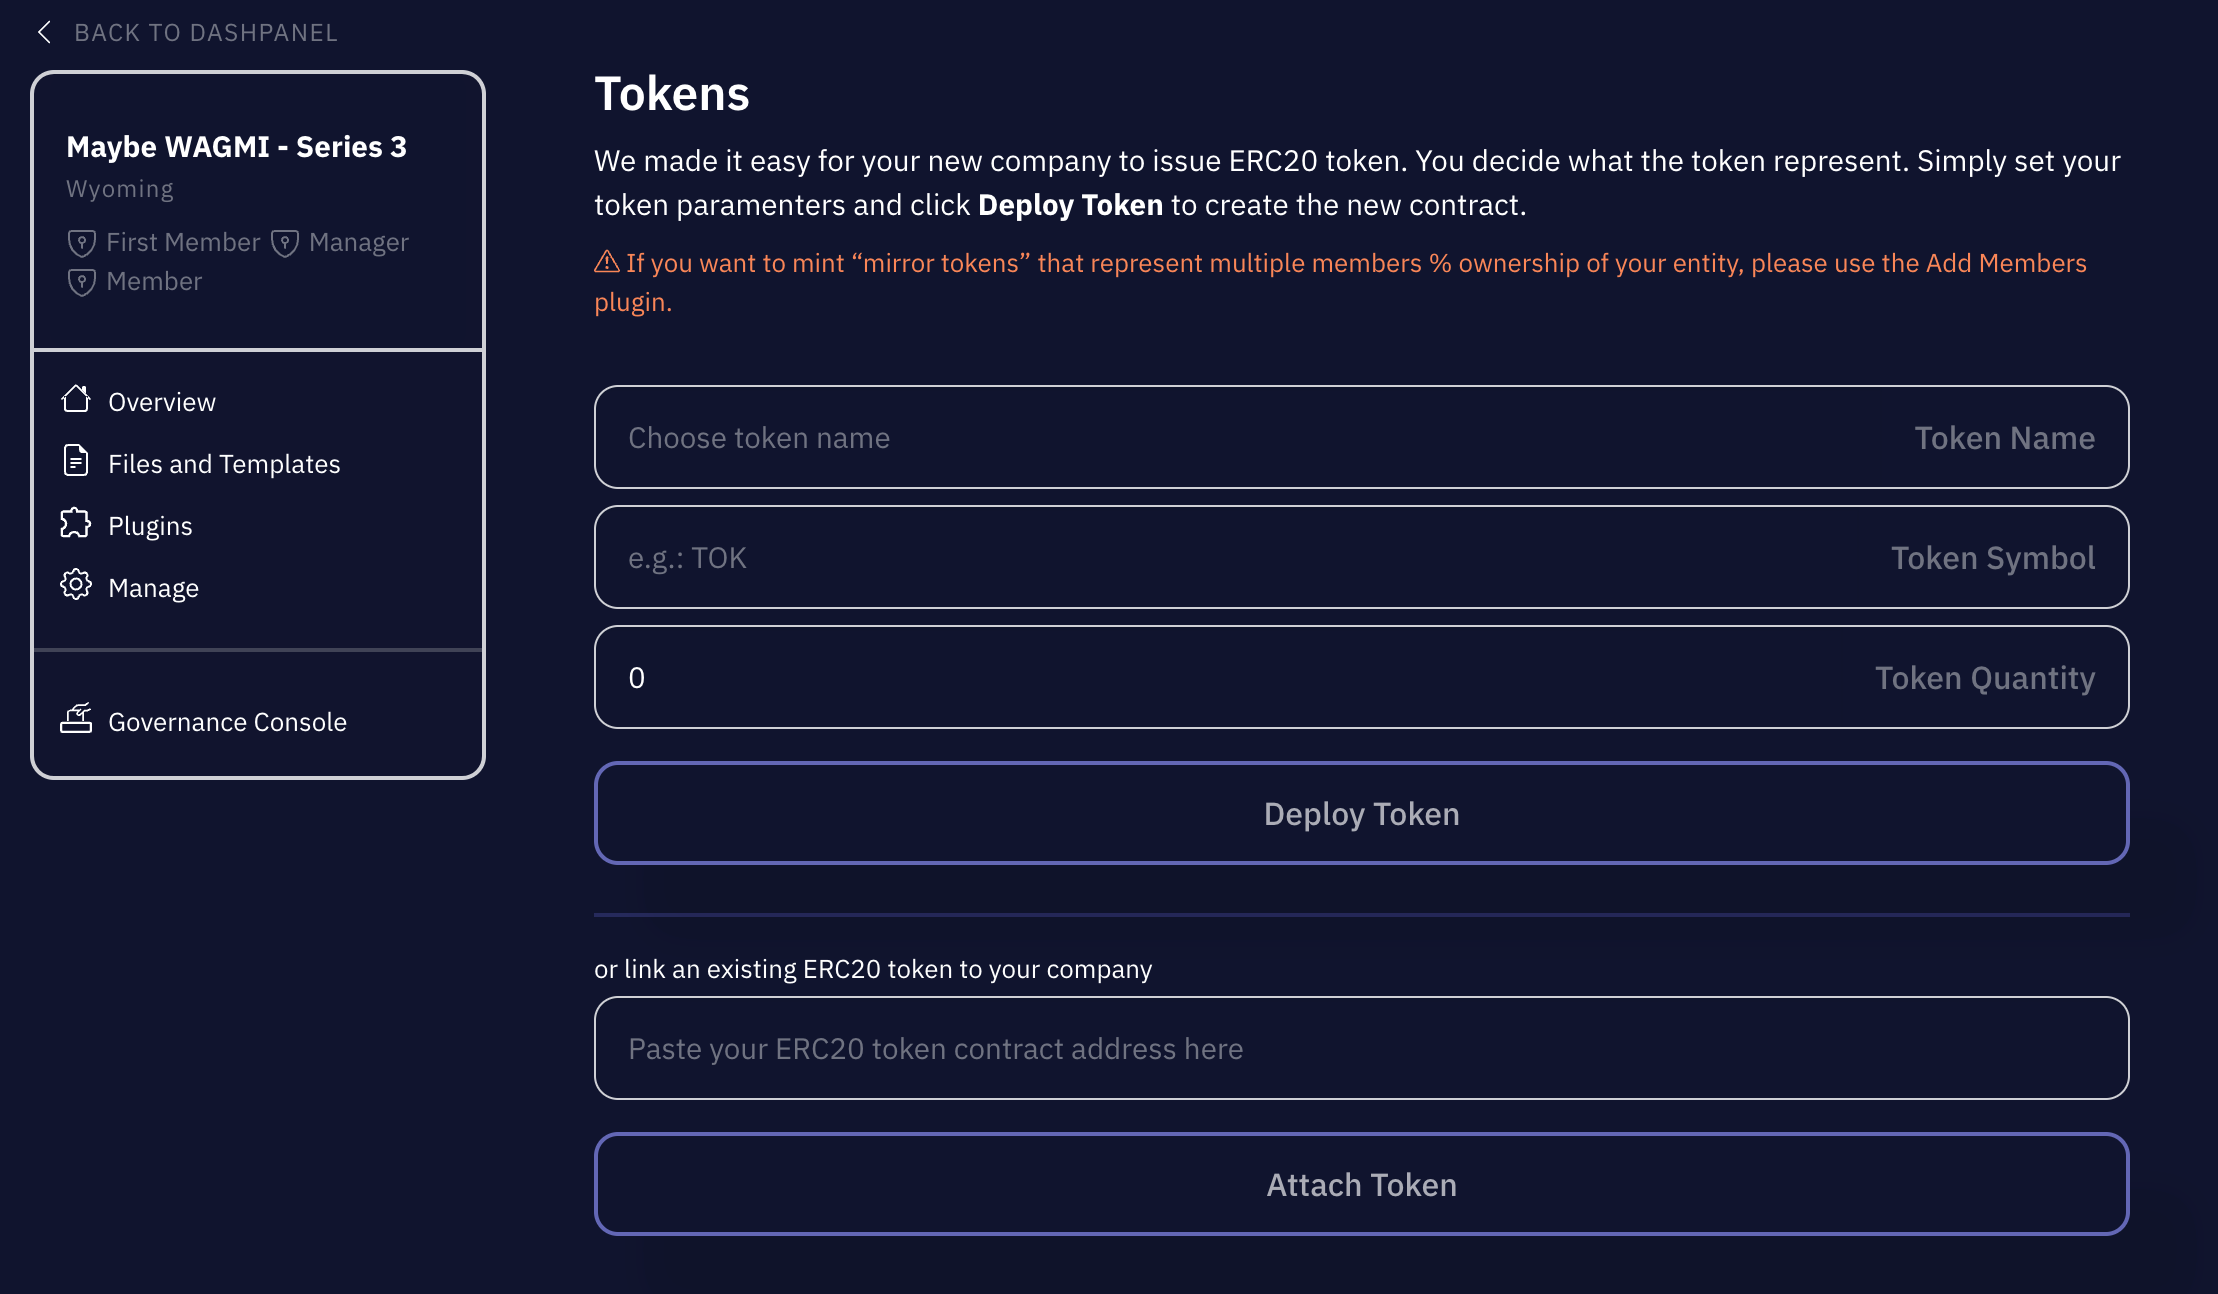Click the Governance Console gavel icon

76,718
